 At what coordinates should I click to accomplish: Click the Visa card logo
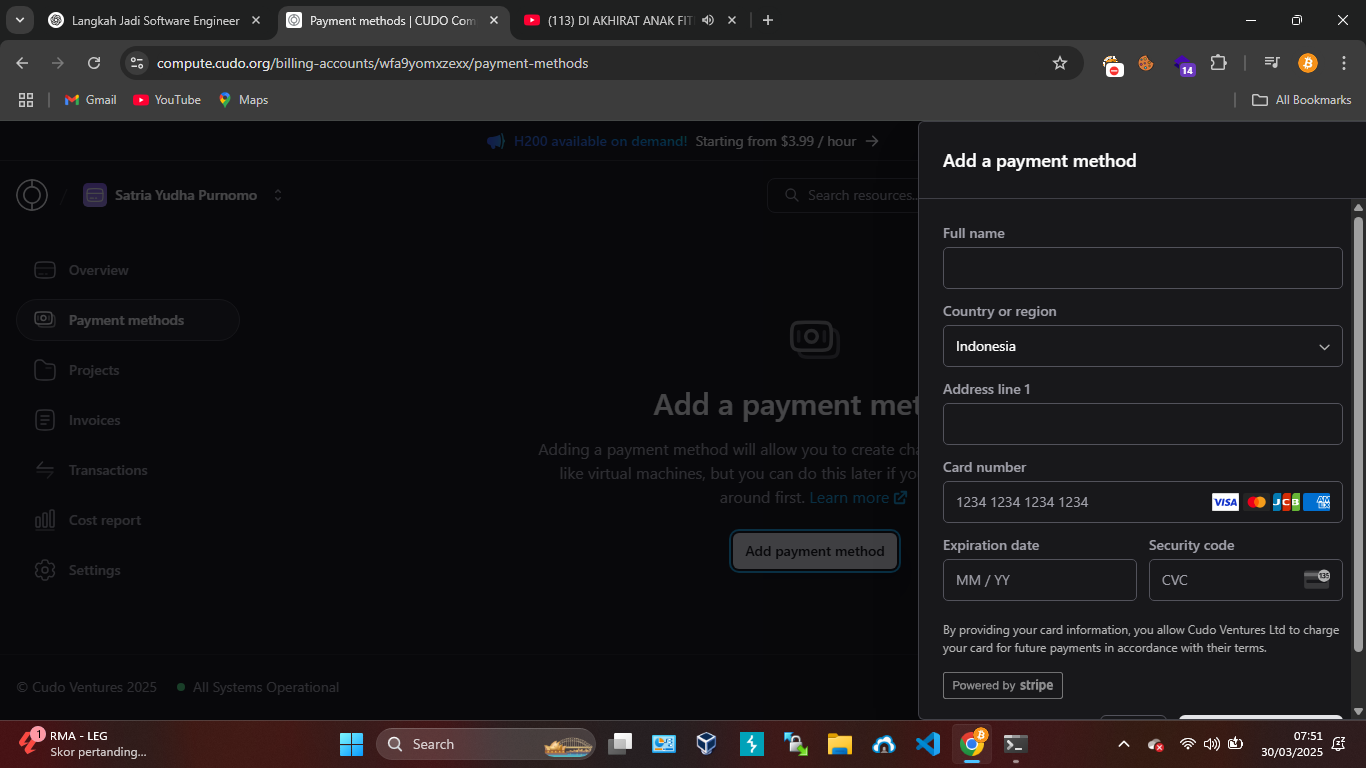click(x=1225, y=502)
